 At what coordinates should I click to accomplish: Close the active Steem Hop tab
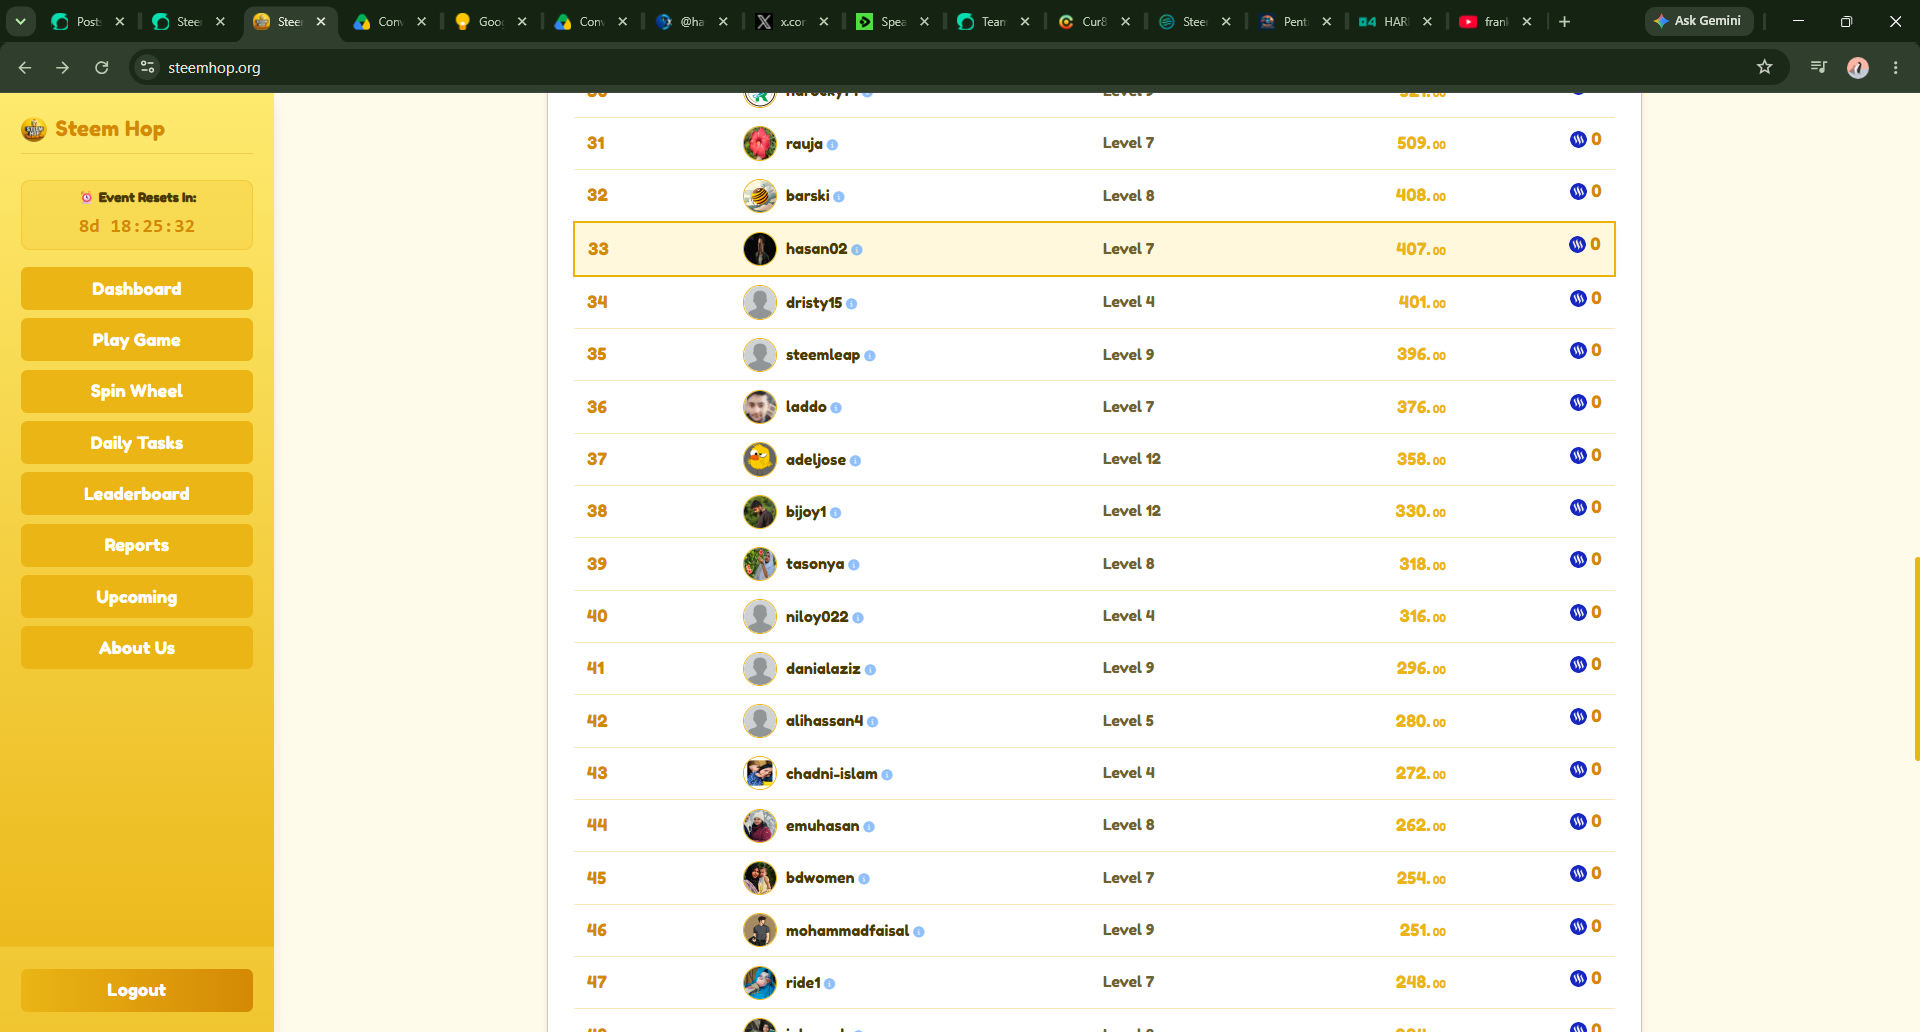321,21
